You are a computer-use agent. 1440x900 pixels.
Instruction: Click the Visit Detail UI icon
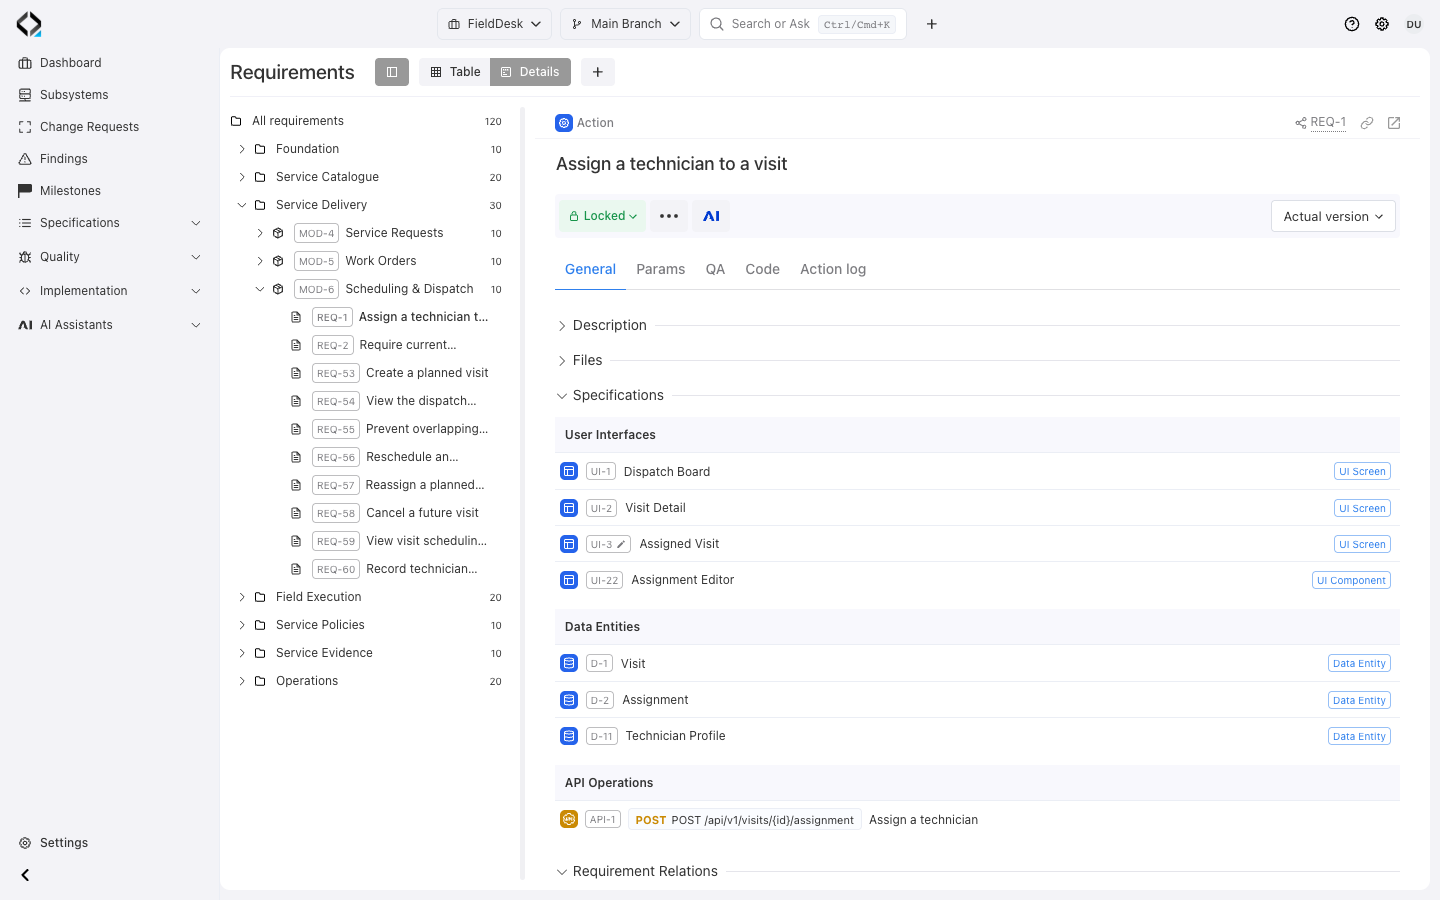pyautogui.click(x=569, y=508)
